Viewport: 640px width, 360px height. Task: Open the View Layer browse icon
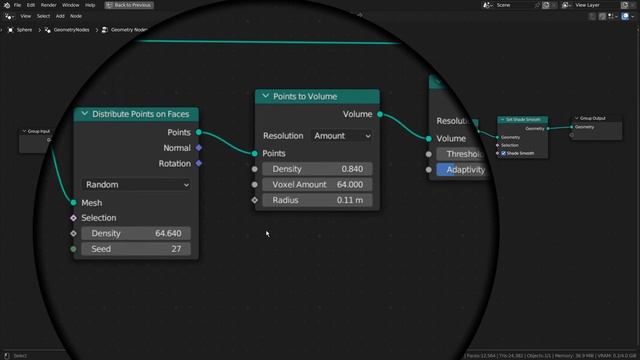pyautogui.click(x=566, y=5)
